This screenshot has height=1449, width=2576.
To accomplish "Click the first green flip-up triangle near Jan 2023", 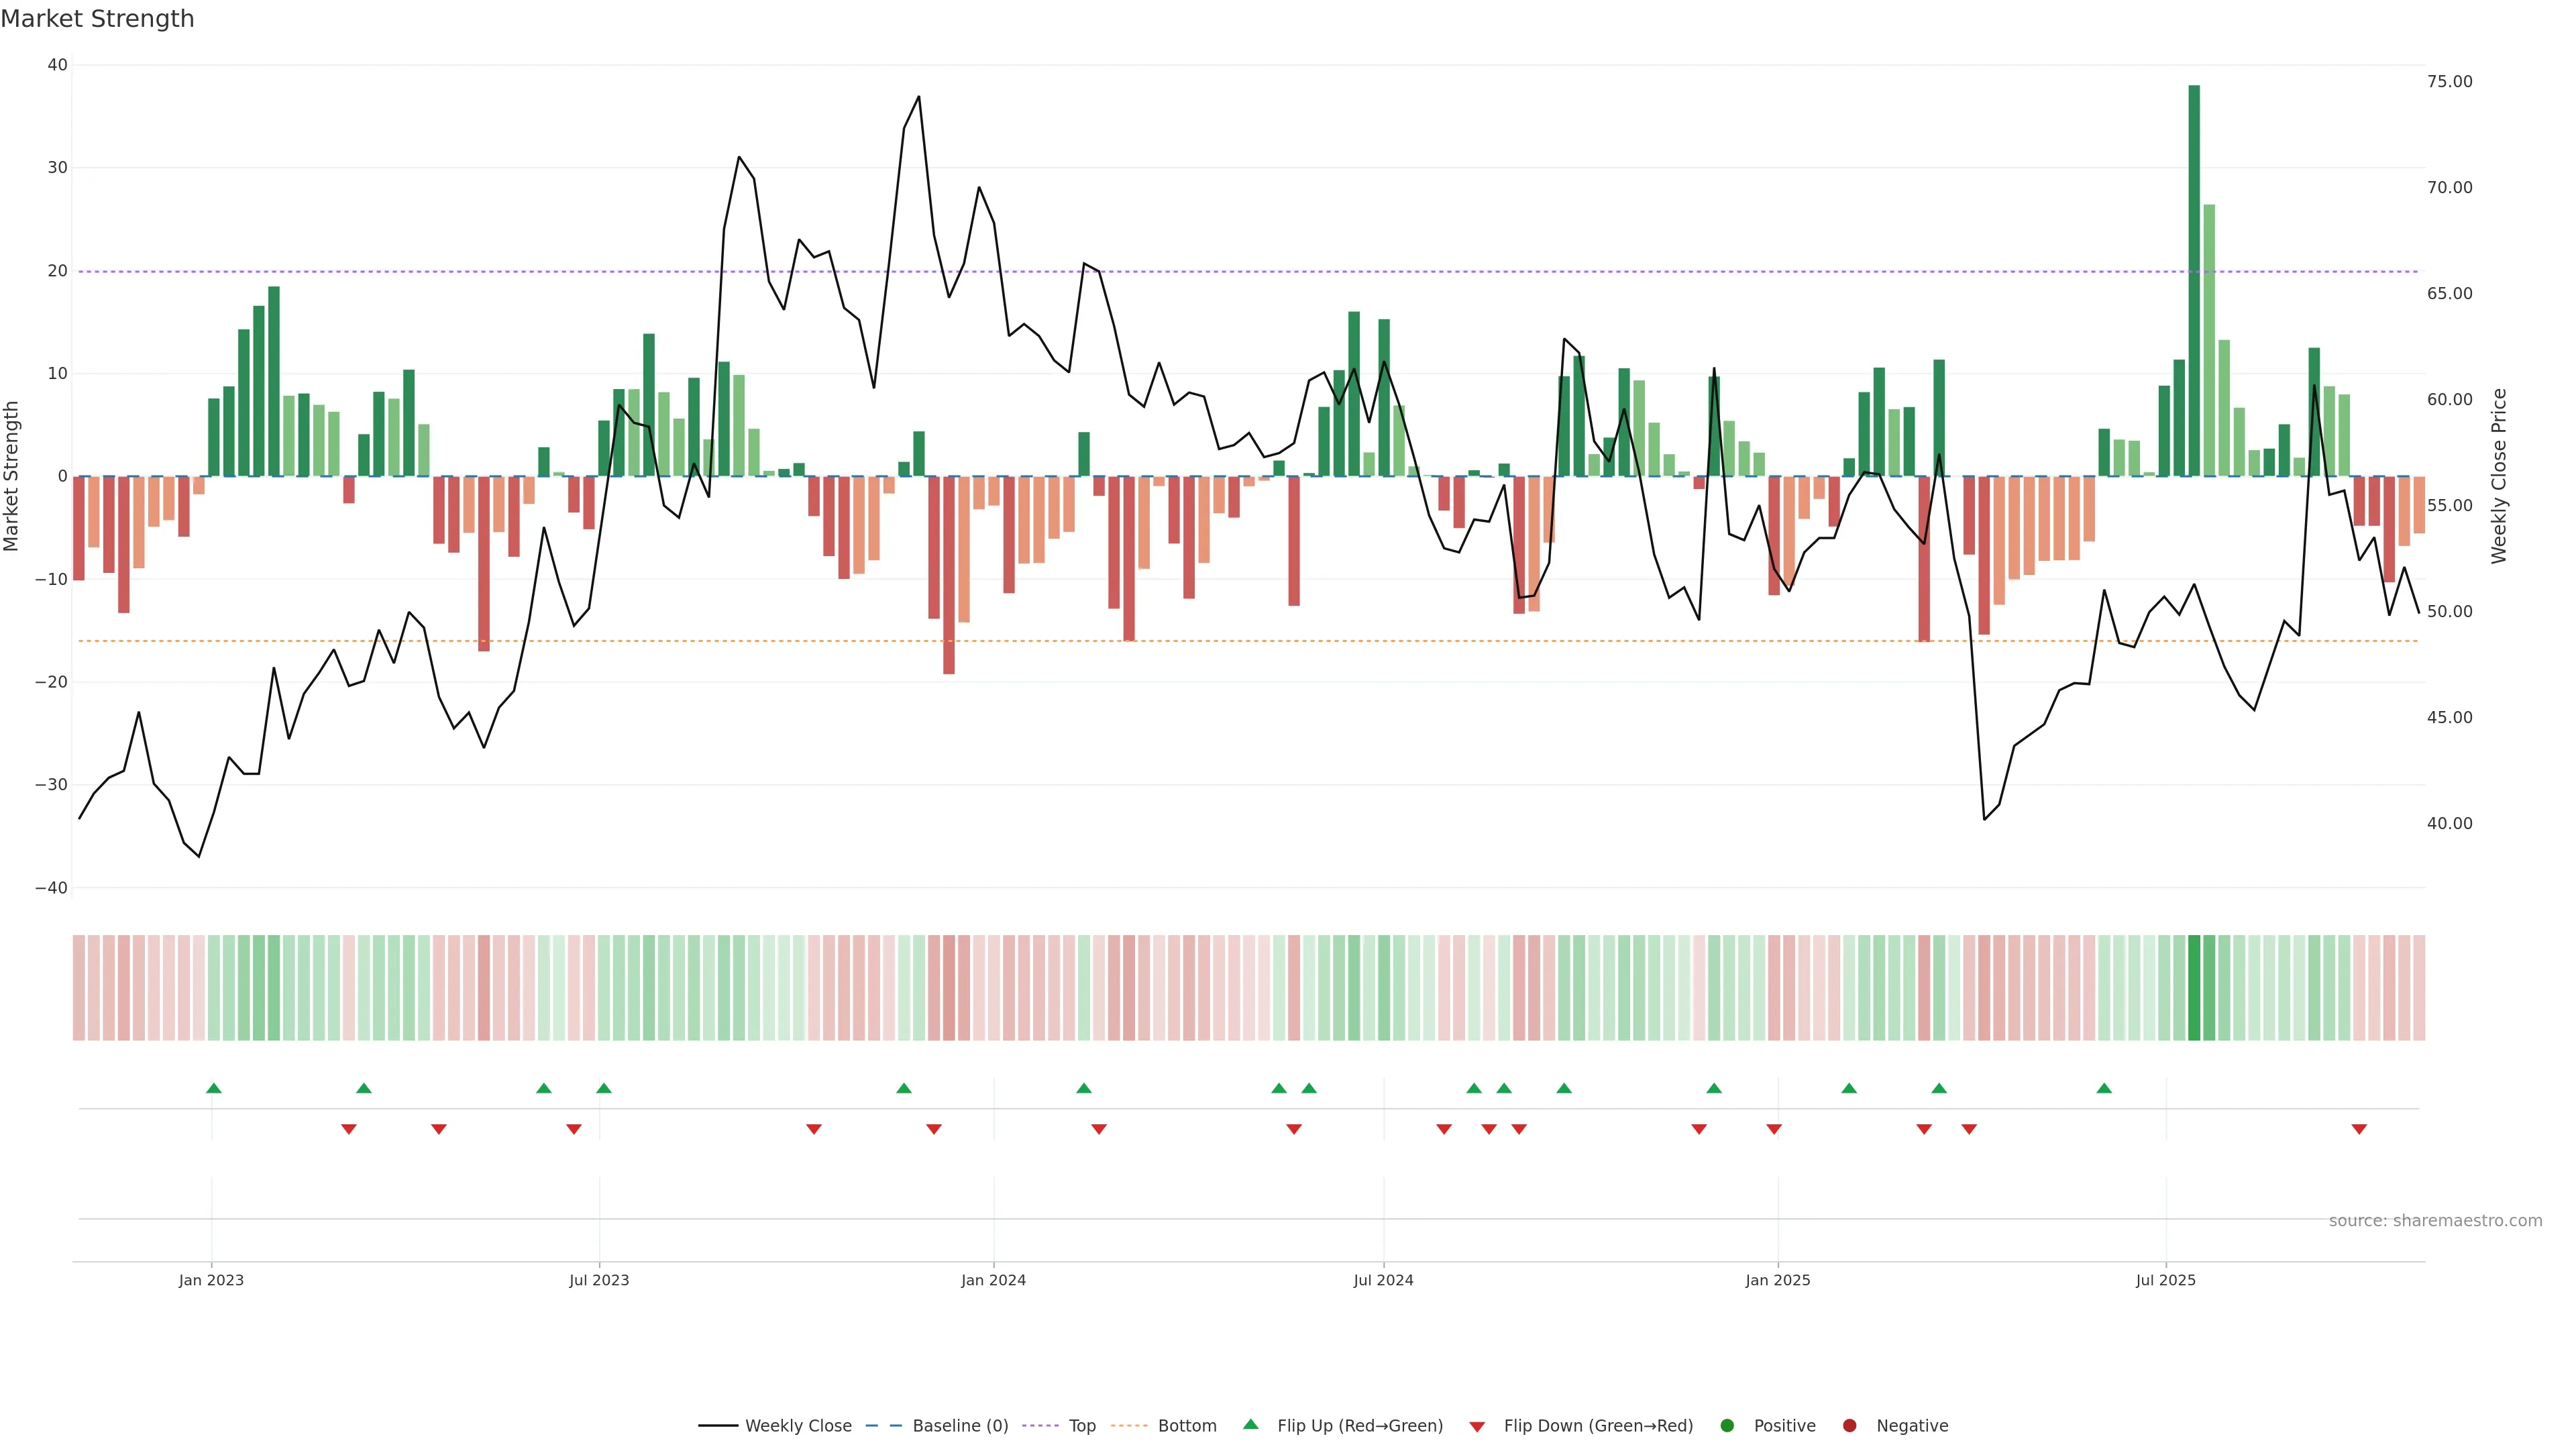I will pos(213,1088).
